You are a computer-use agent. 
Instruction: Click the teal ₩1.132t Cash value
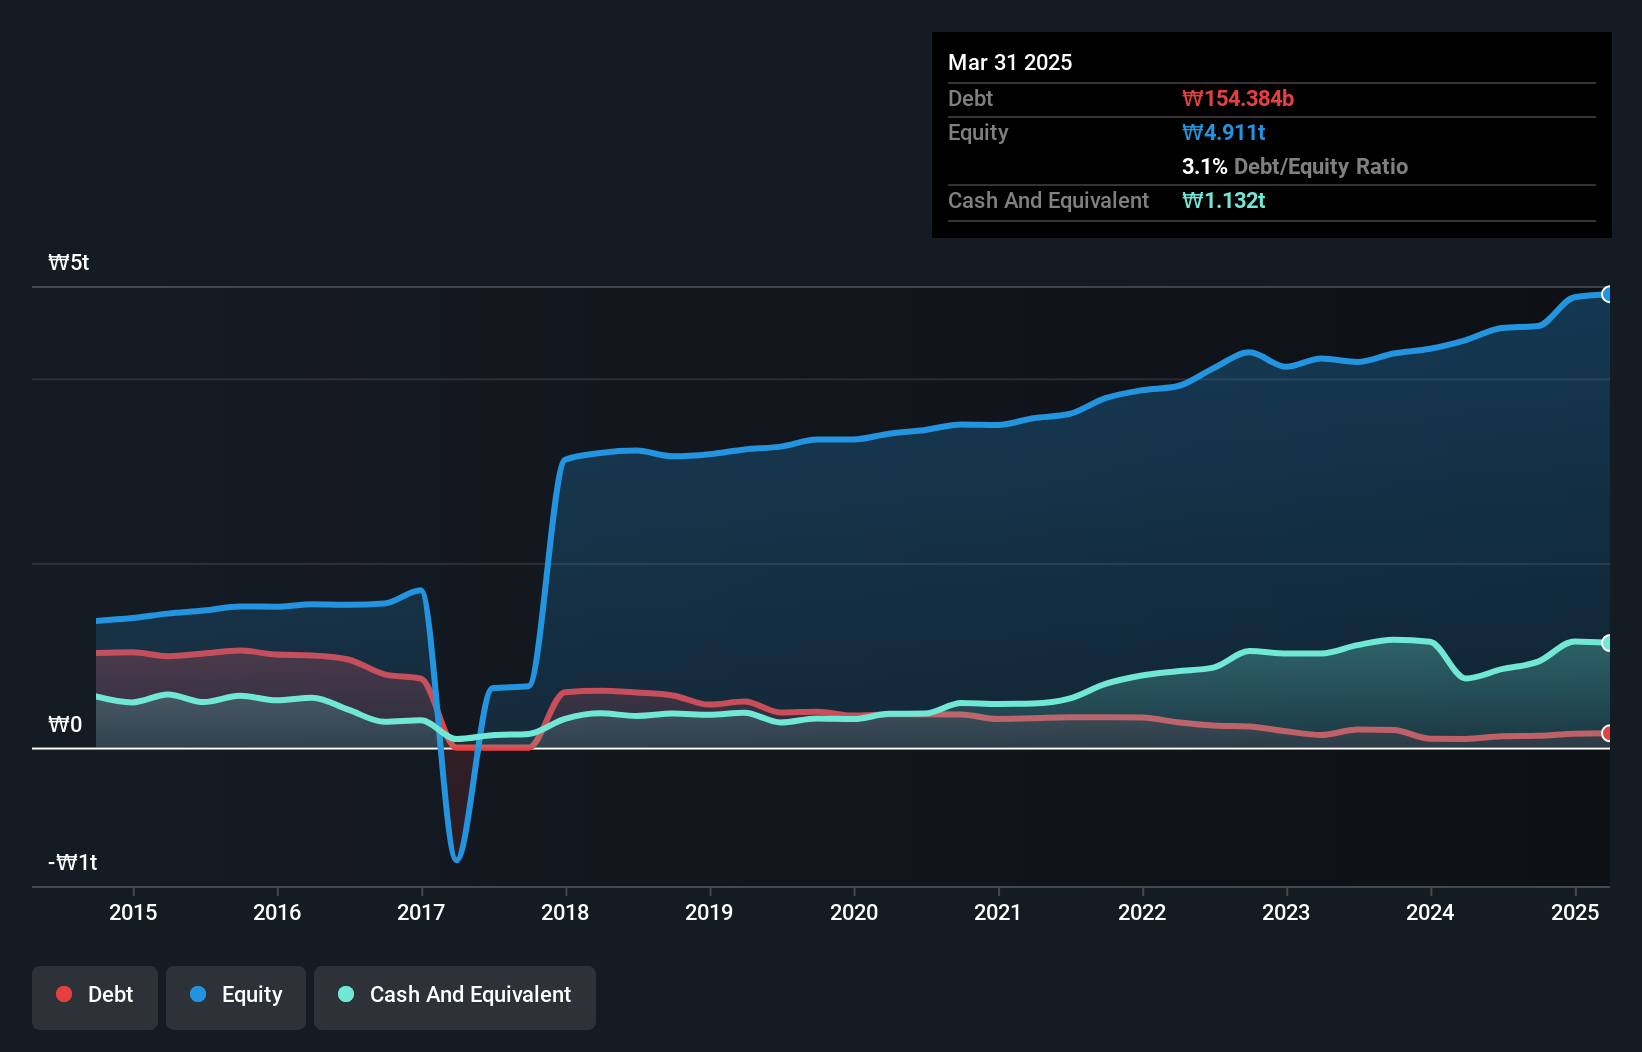[1224, 200]
